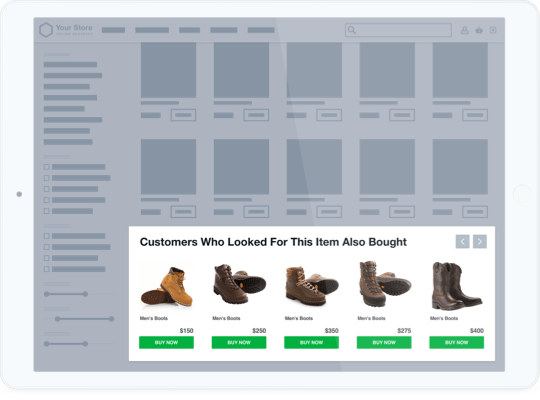
Task: Click the user account icon in header
Action: click(x=465, y=30)
